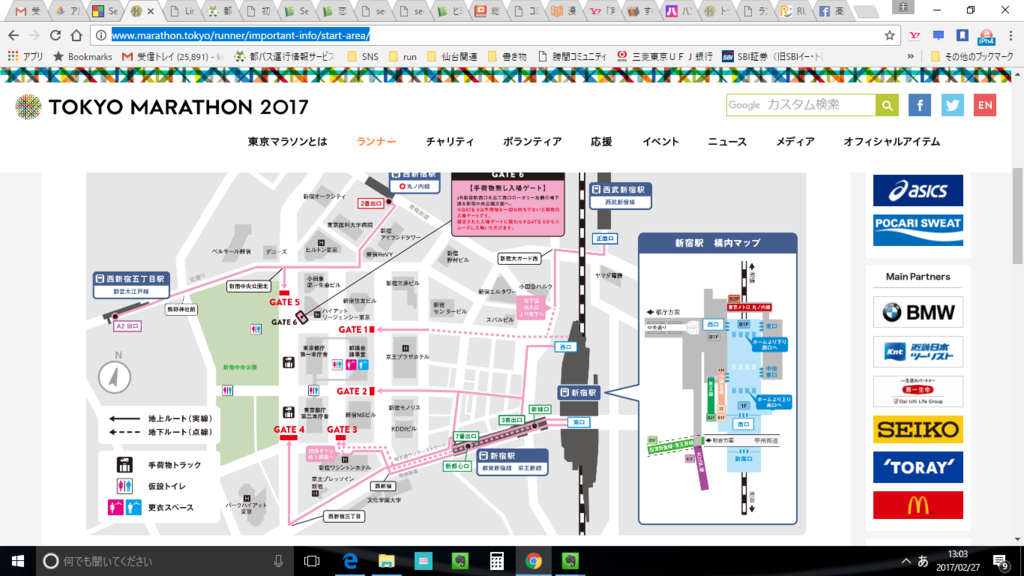Screen dimensions: 1024x576
Task: Open the SNS bookmark folder
Action: (x=362, y=57)
